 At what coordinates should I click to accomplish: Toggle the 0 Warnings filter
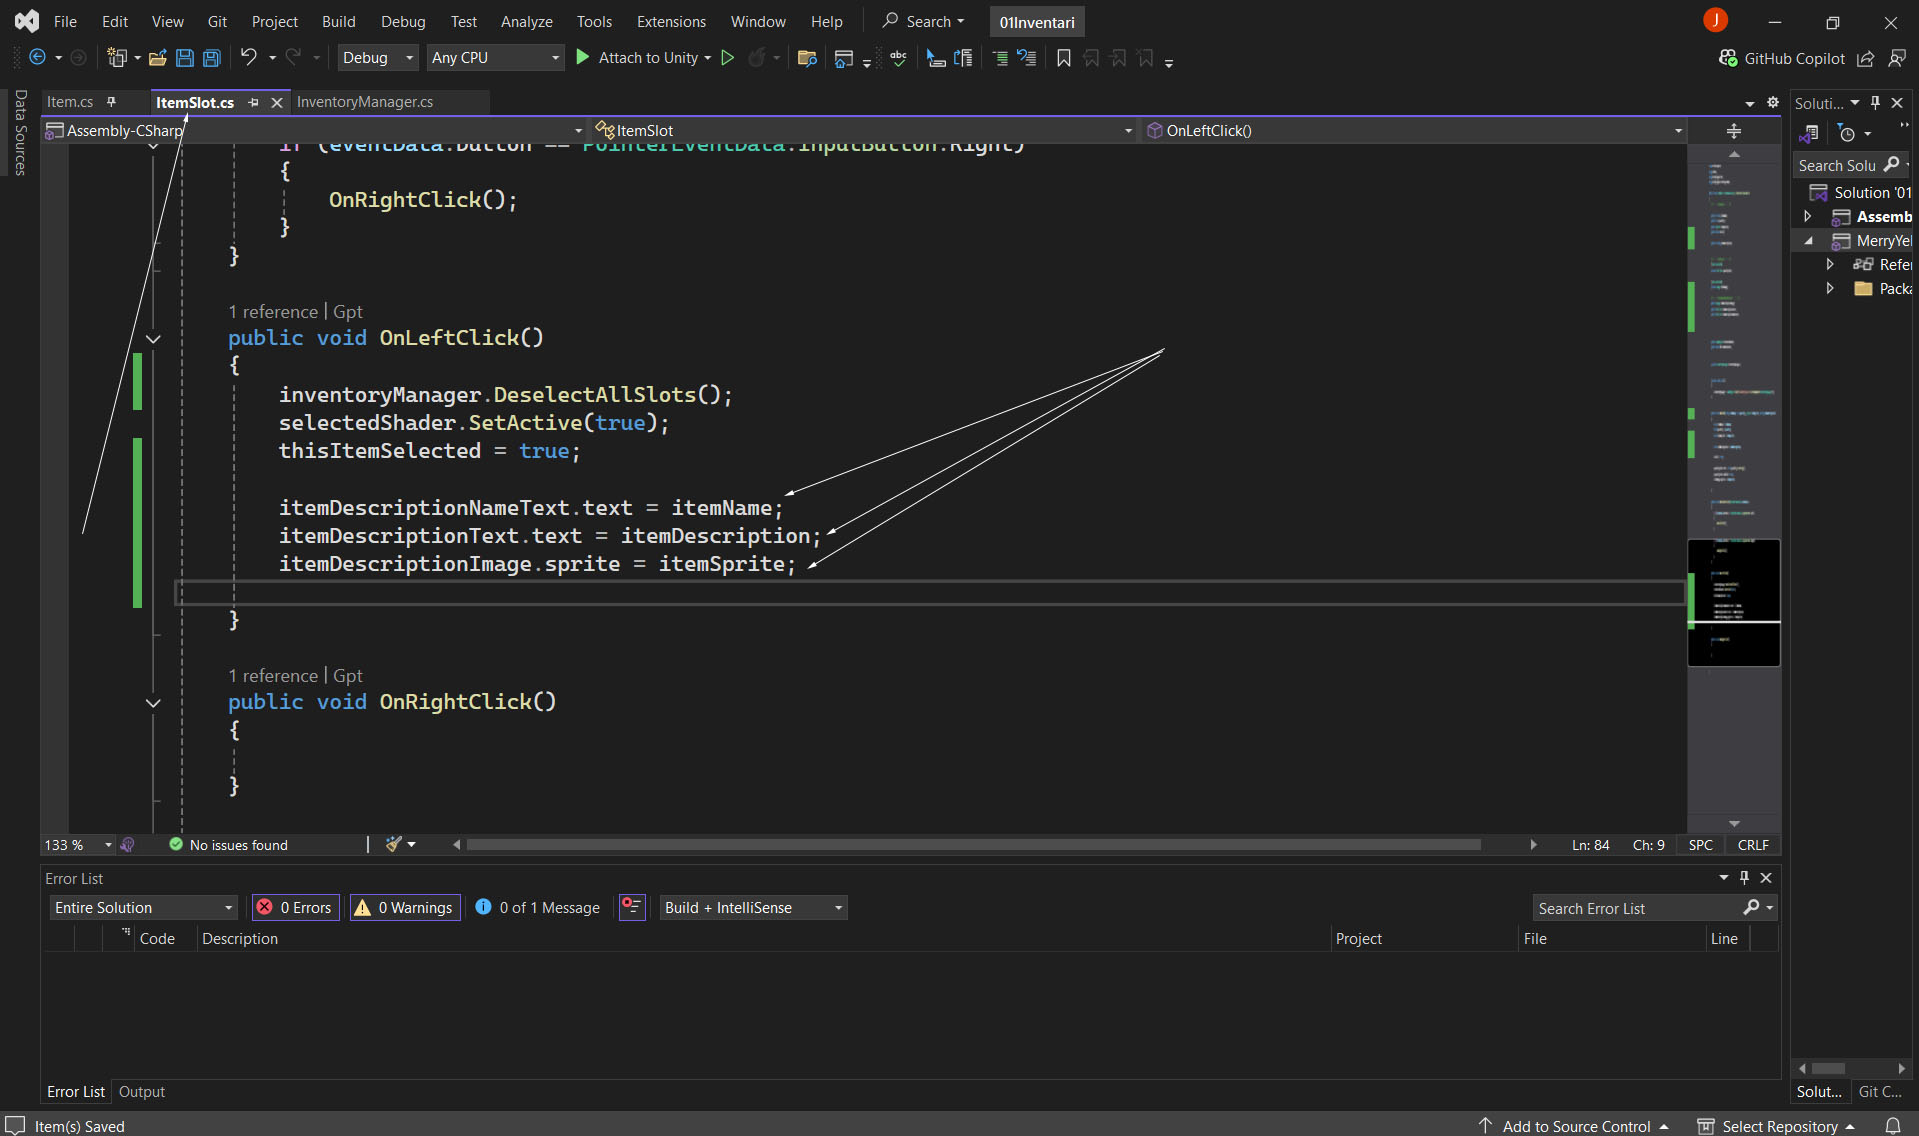[x=405, y=907]
